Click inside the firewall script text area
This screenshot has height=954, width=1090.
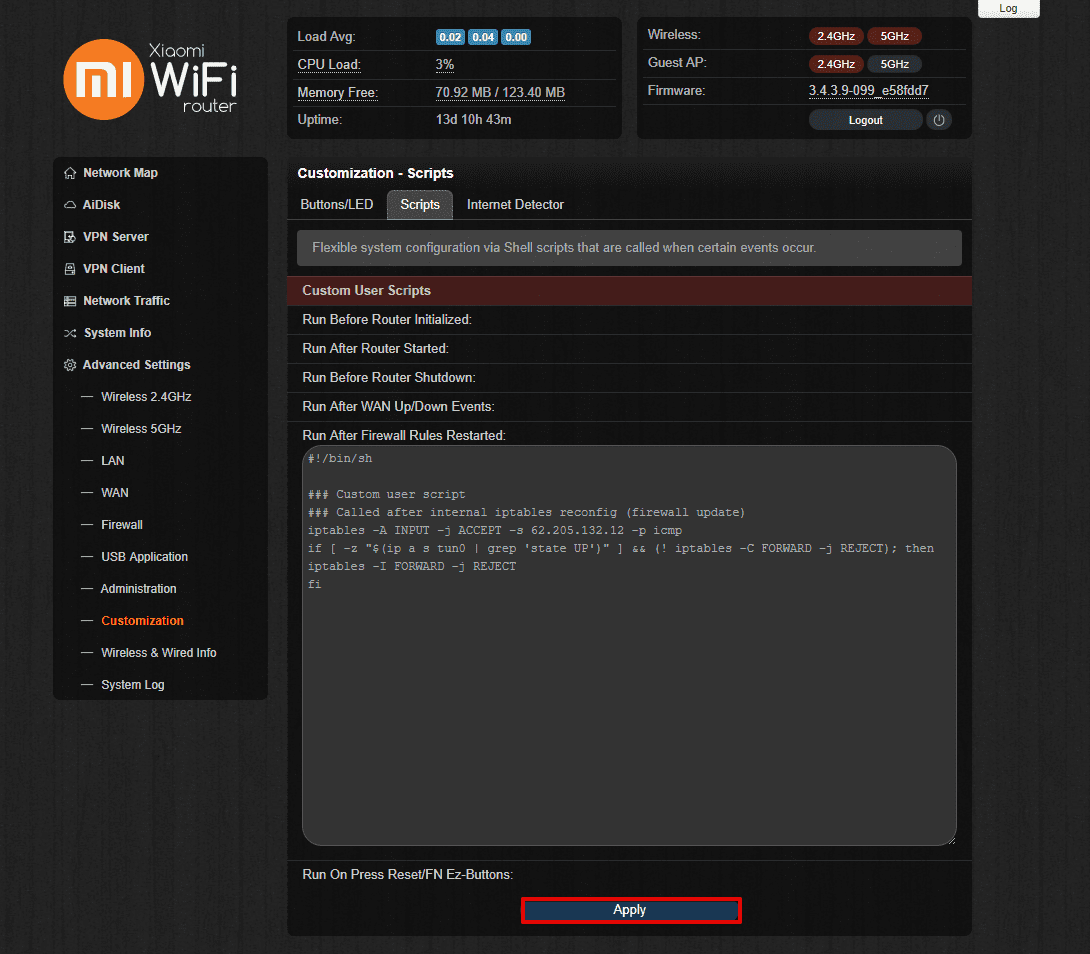click(x=628, y=640)
